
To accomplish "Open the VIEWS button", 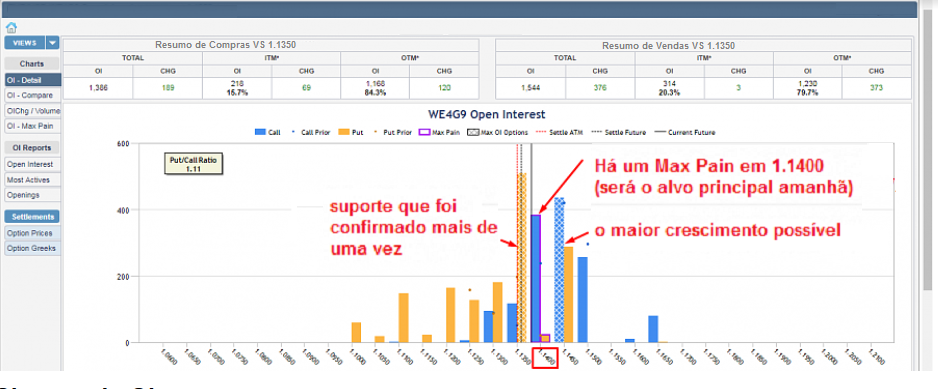I will (25, 43).
